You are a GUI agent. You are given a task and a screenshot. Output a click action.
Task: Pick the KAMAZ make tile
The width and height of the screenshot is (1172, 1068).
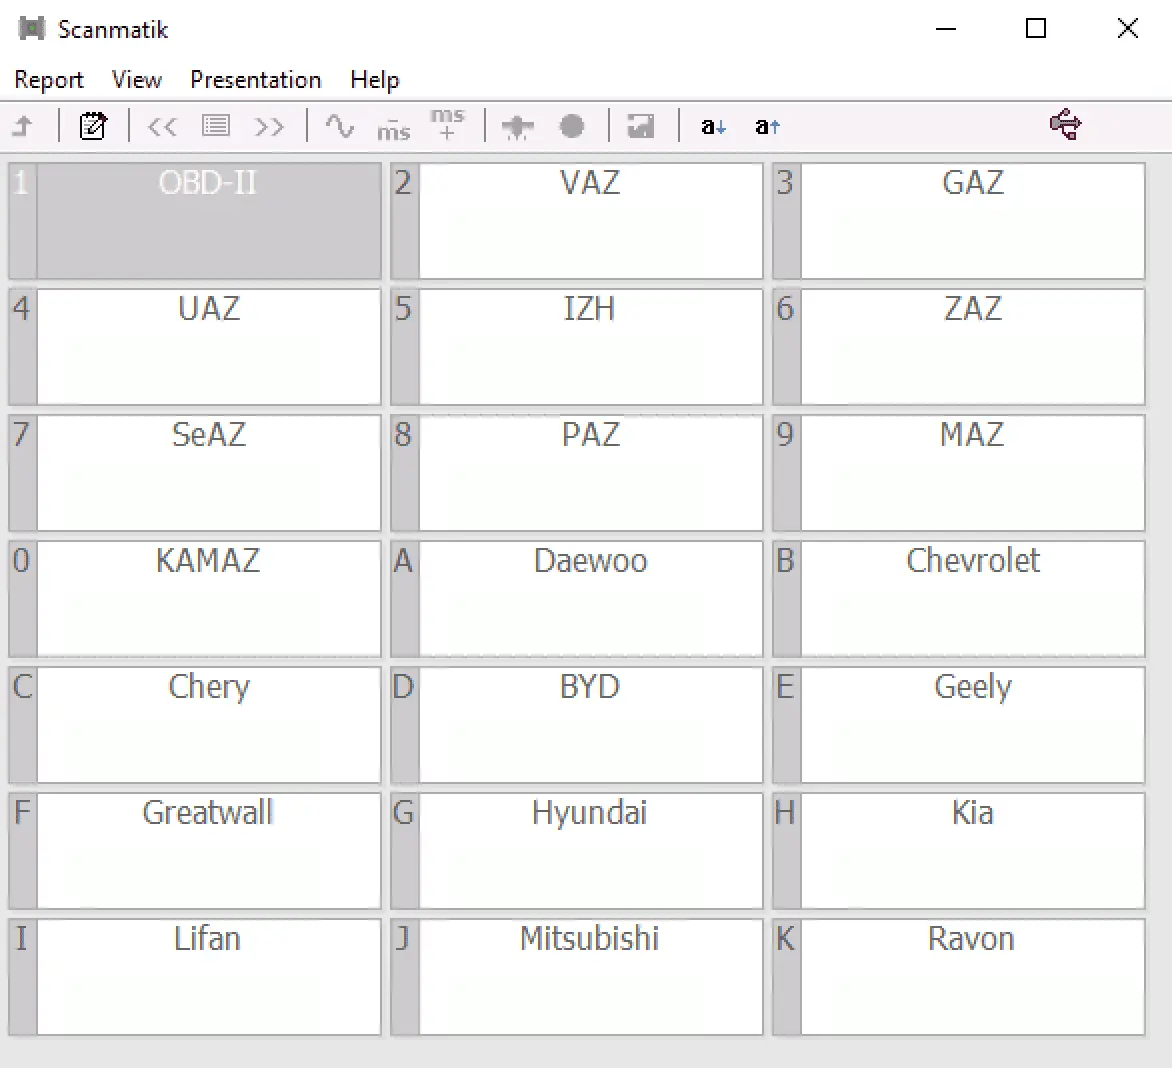208,599
